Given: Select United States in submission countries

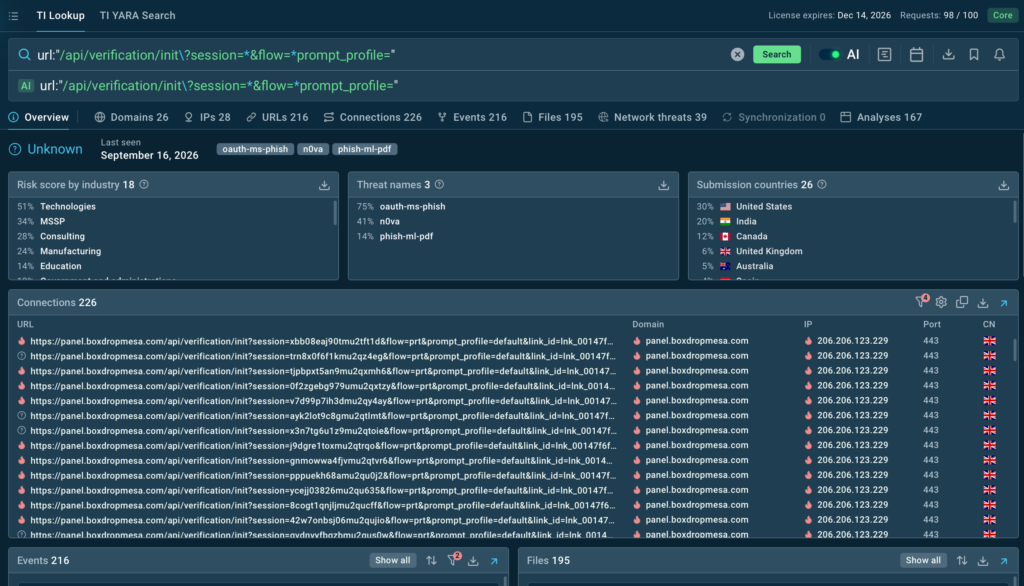Looking at the screenshot, I should (764, 206).
